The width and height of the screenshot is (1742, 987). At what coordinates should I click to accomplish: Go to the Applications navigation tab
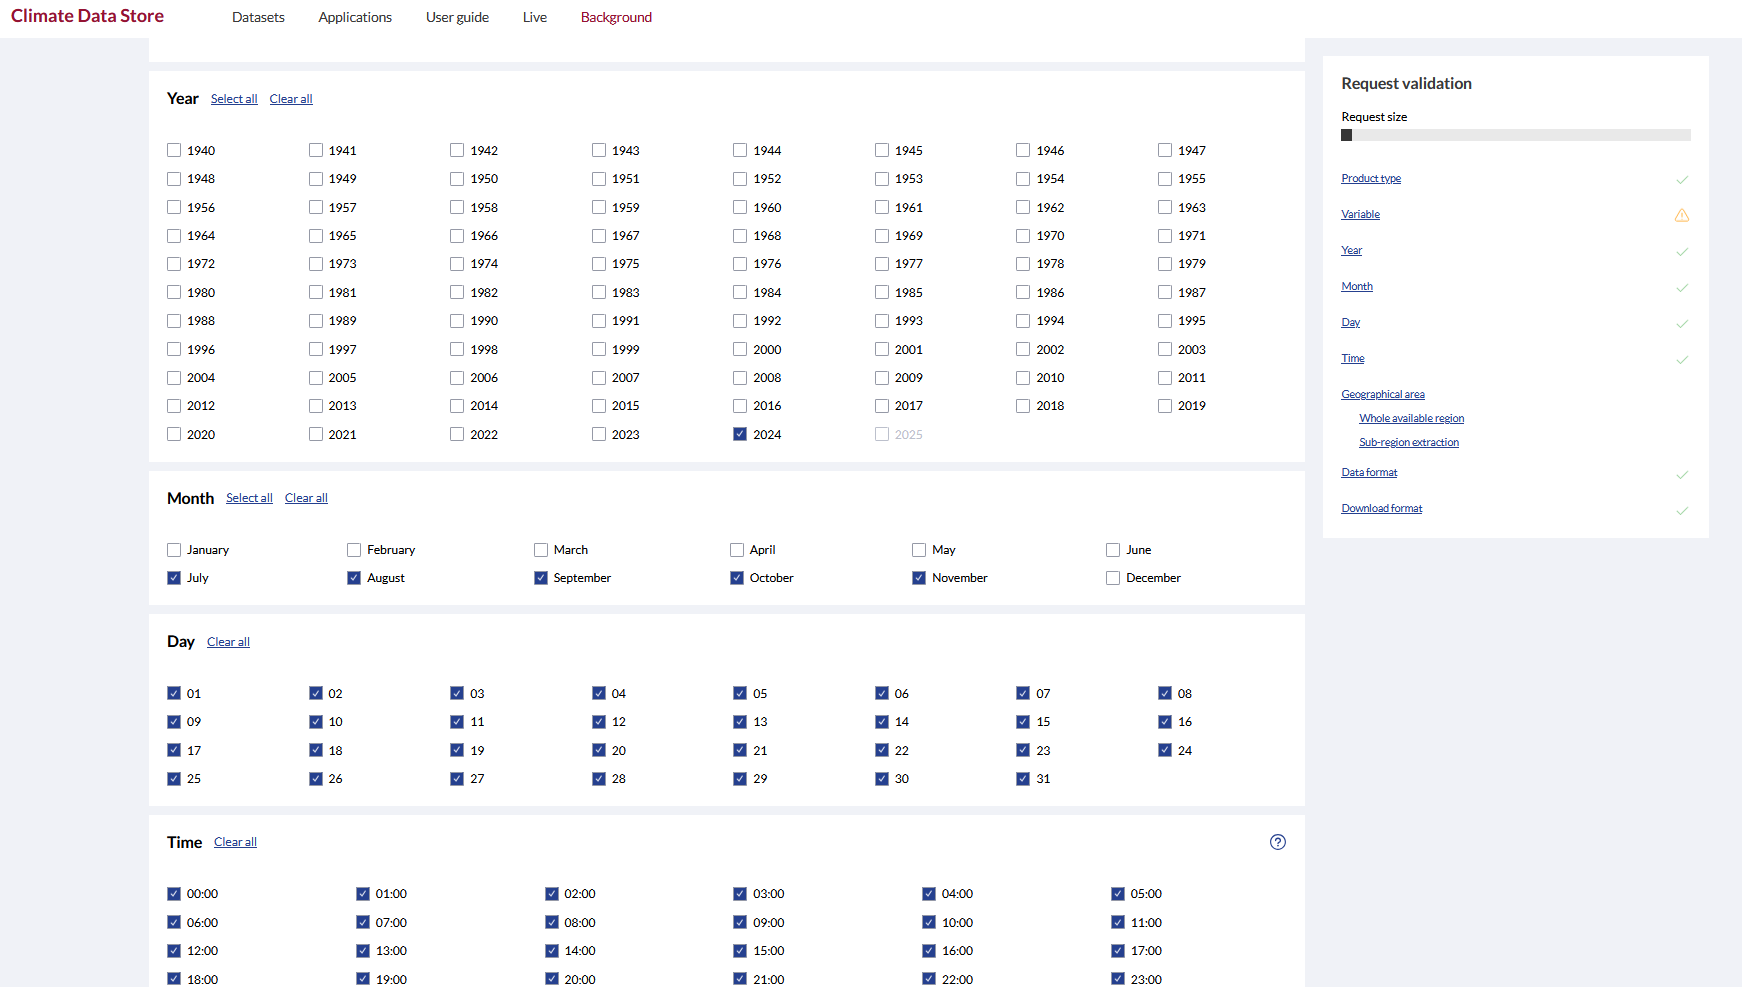pos(355,17)
